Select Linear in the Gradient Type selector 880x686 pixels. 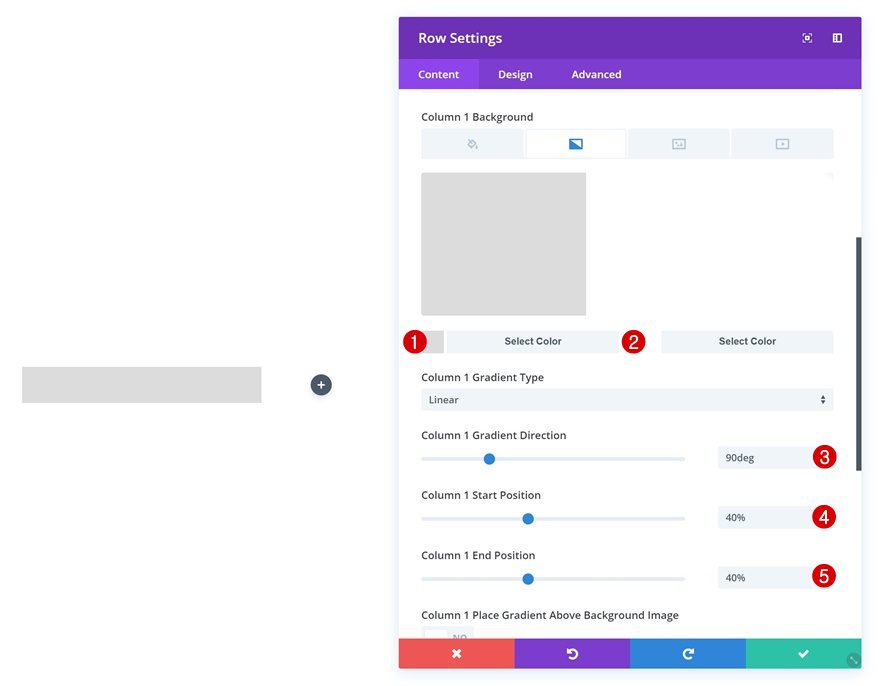627,399
